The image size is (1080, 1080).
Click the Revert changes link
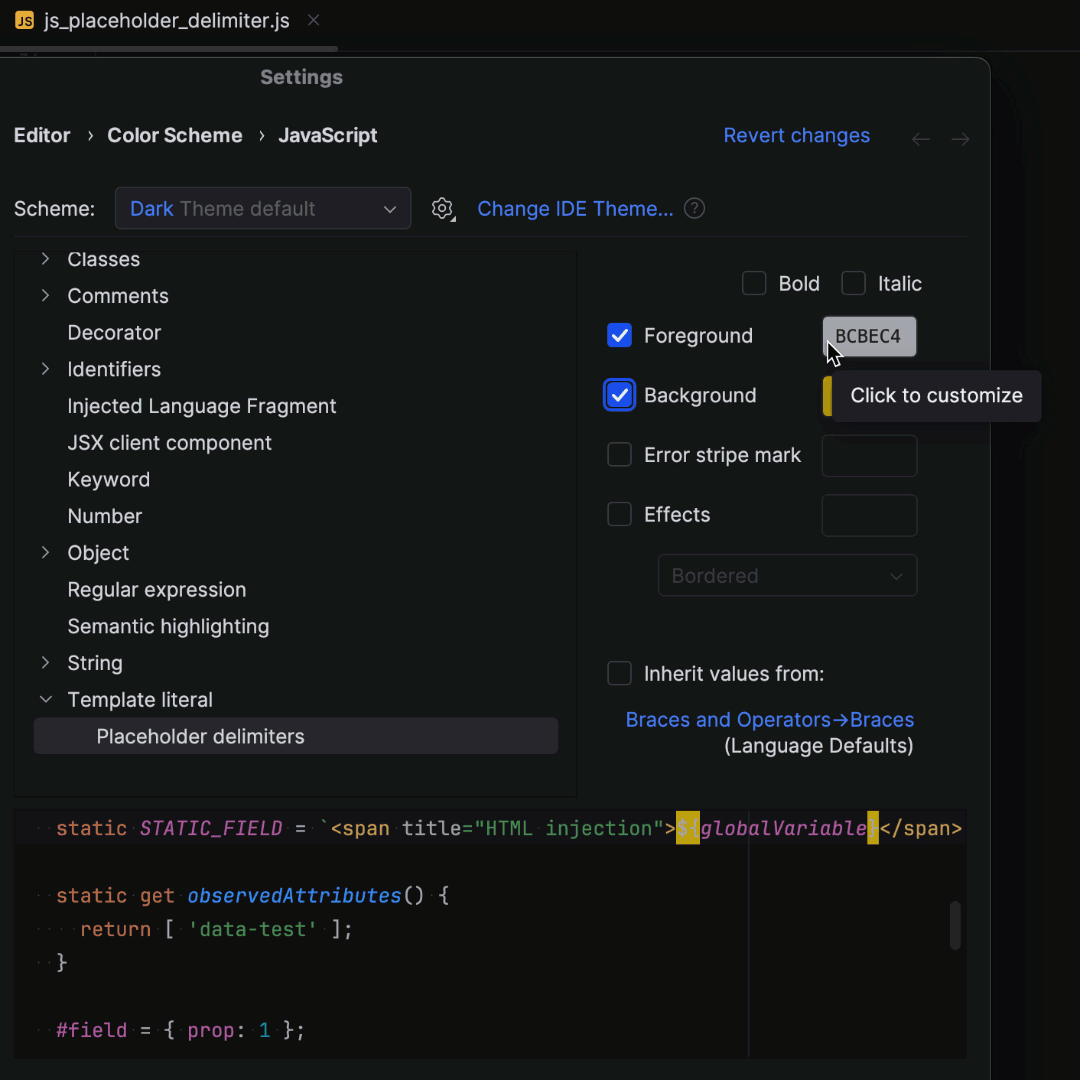point(796,135)
